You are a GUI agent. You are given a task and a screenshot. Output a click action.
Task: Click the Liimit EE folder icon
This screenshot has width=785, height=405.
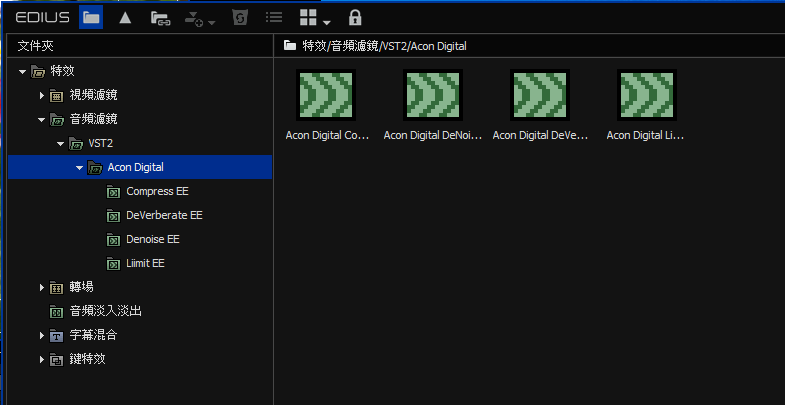coord(114,264)
